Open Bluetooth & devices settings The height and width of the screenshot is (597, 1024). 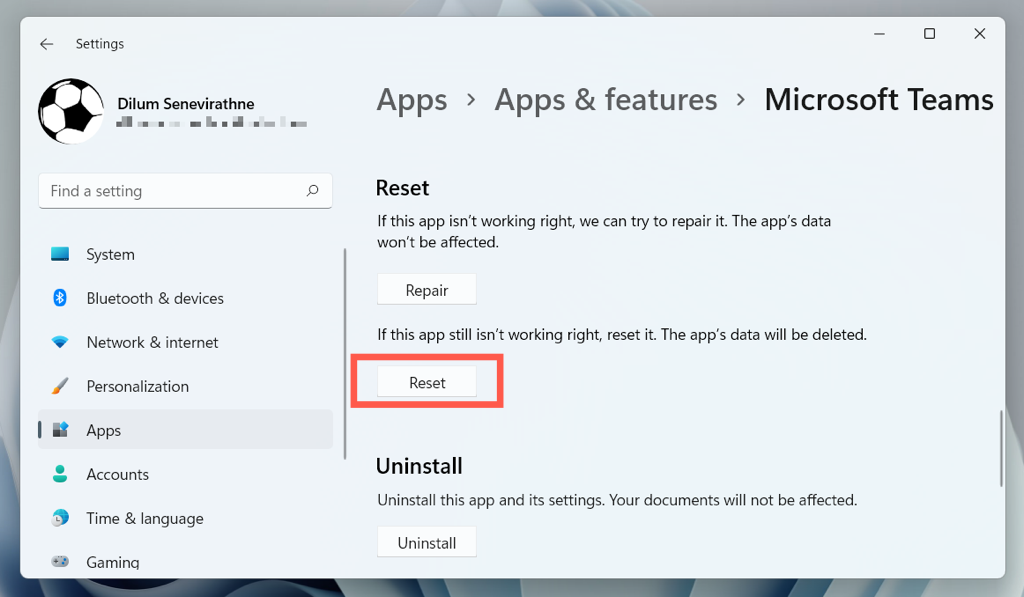point(155,298)
